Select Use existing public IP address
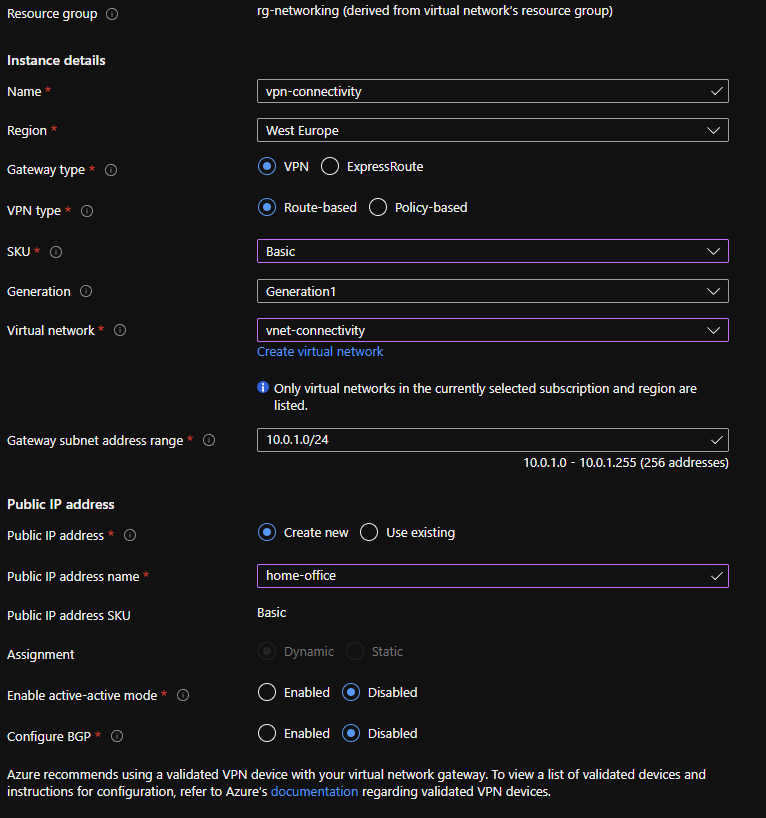 [x=369, y=533]
